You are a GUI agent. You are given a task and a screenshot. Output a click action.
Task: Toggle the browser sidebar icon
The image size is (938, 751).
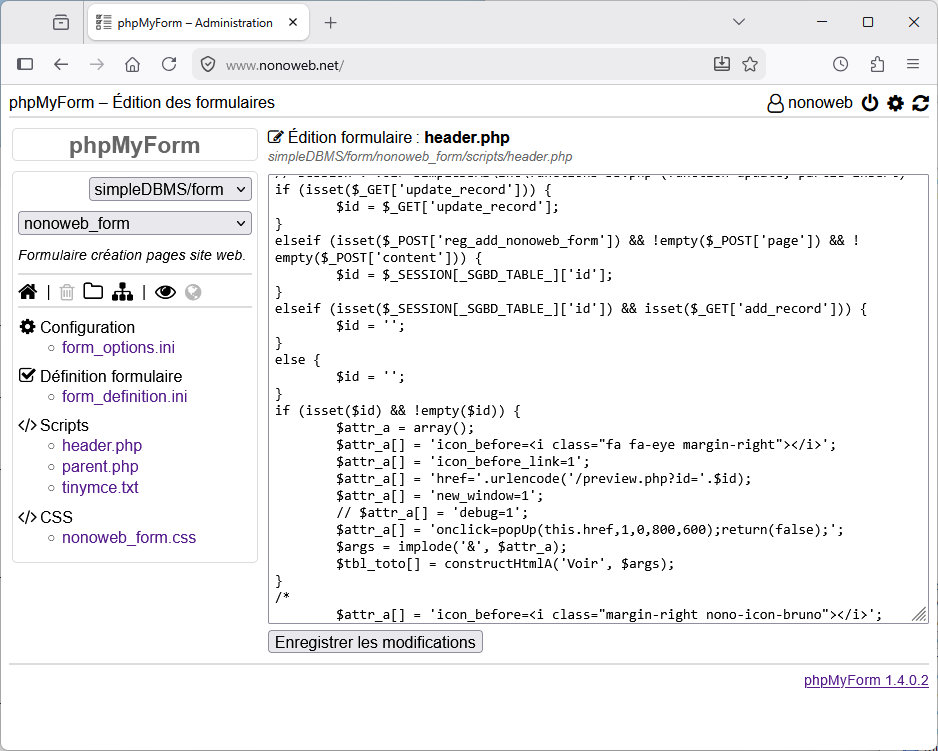pos(25,64)
